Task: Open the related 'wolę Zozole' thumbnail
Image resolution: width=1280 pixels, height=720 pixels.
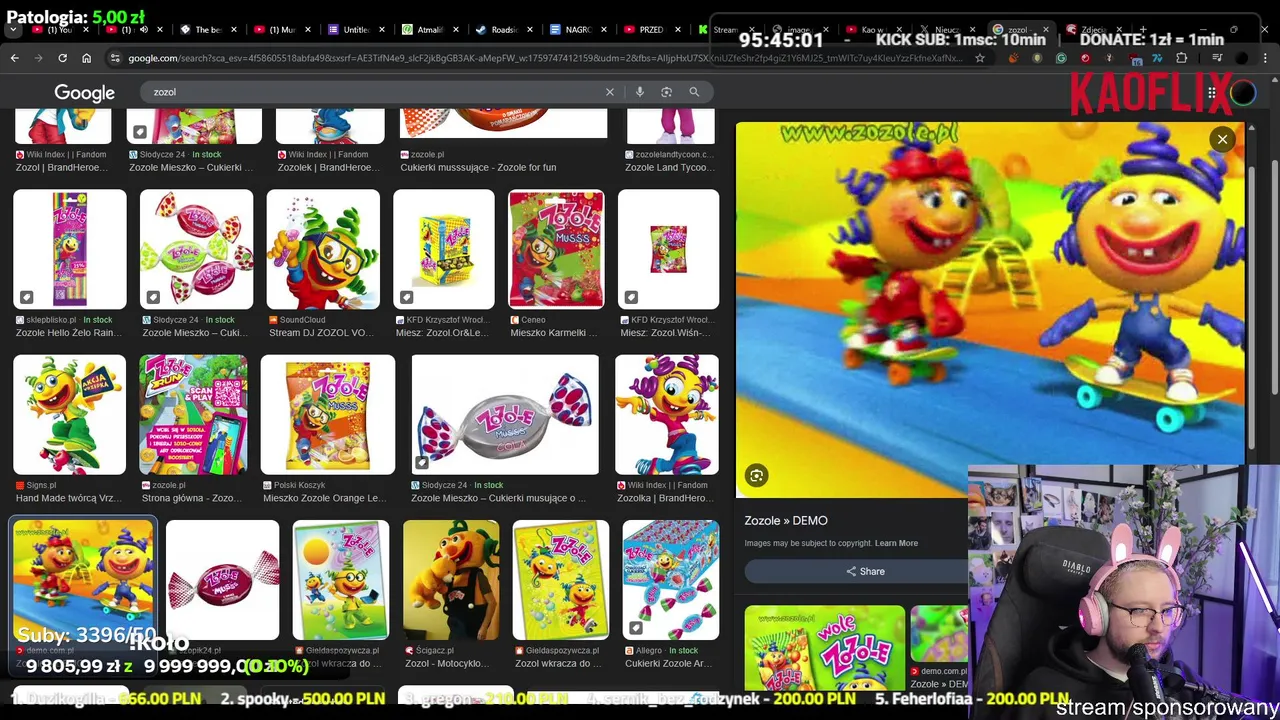Action: click(824, 648)
